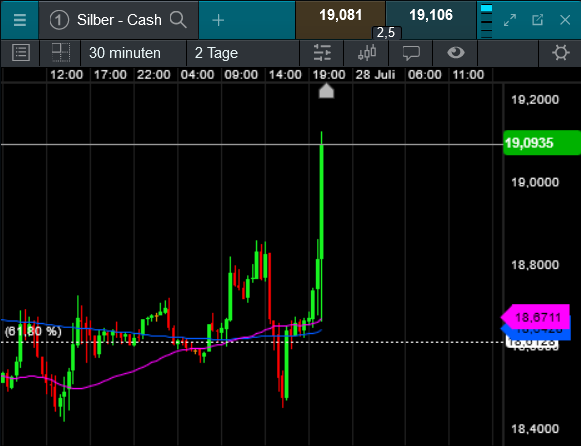Click the circled number 1 icon
This screenshot has height=446, width=581.
59,20
